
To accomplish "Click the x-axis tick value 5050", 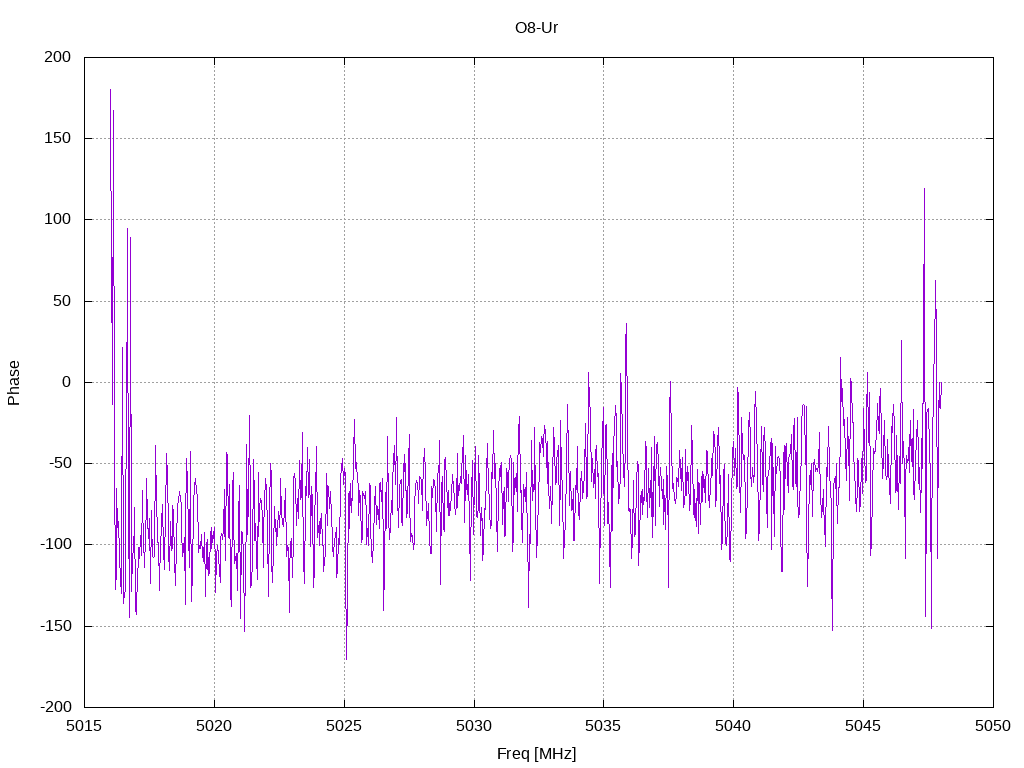I will point(993,726).
